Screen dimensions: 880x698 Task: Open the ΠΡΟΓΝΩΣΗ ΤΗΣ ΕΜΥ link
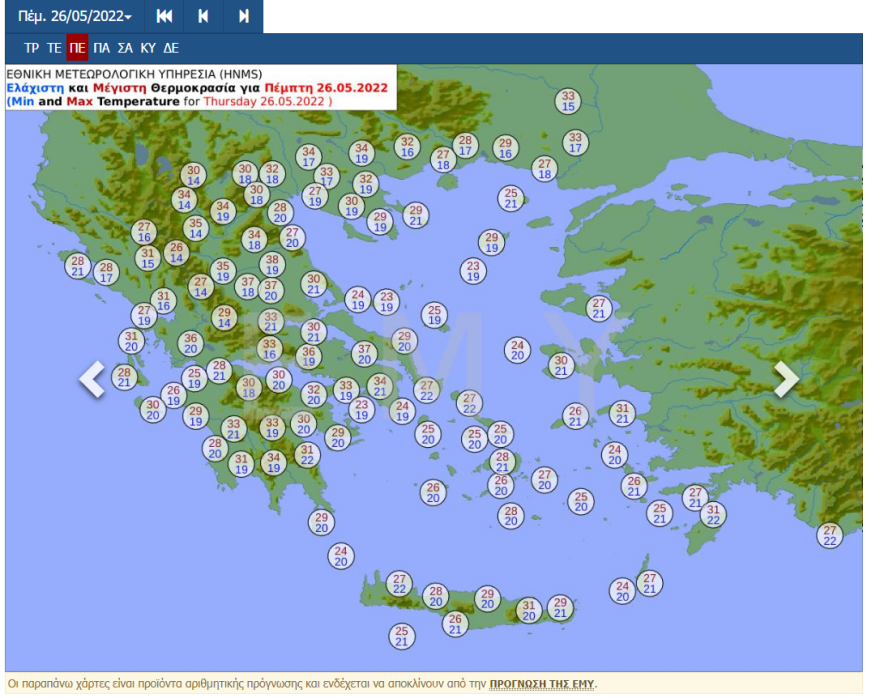click(x=541, y=684)
